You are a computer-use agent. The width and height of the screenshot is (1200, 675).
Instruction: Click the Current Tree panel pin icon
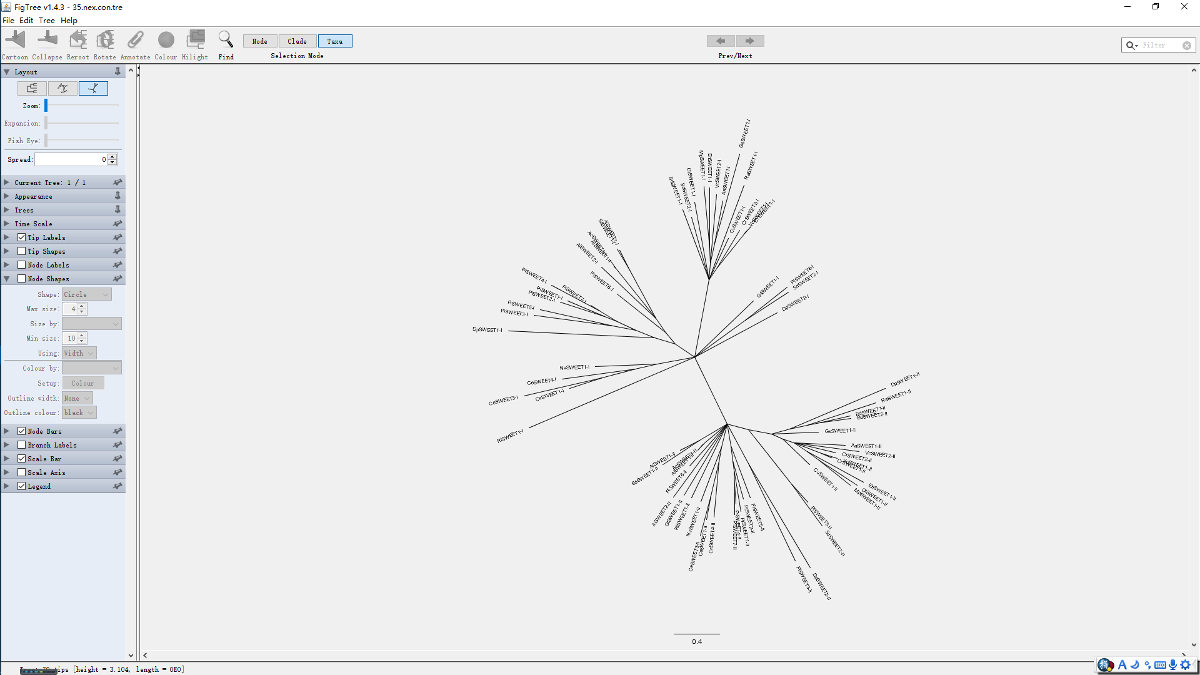(x=118, y=183)
